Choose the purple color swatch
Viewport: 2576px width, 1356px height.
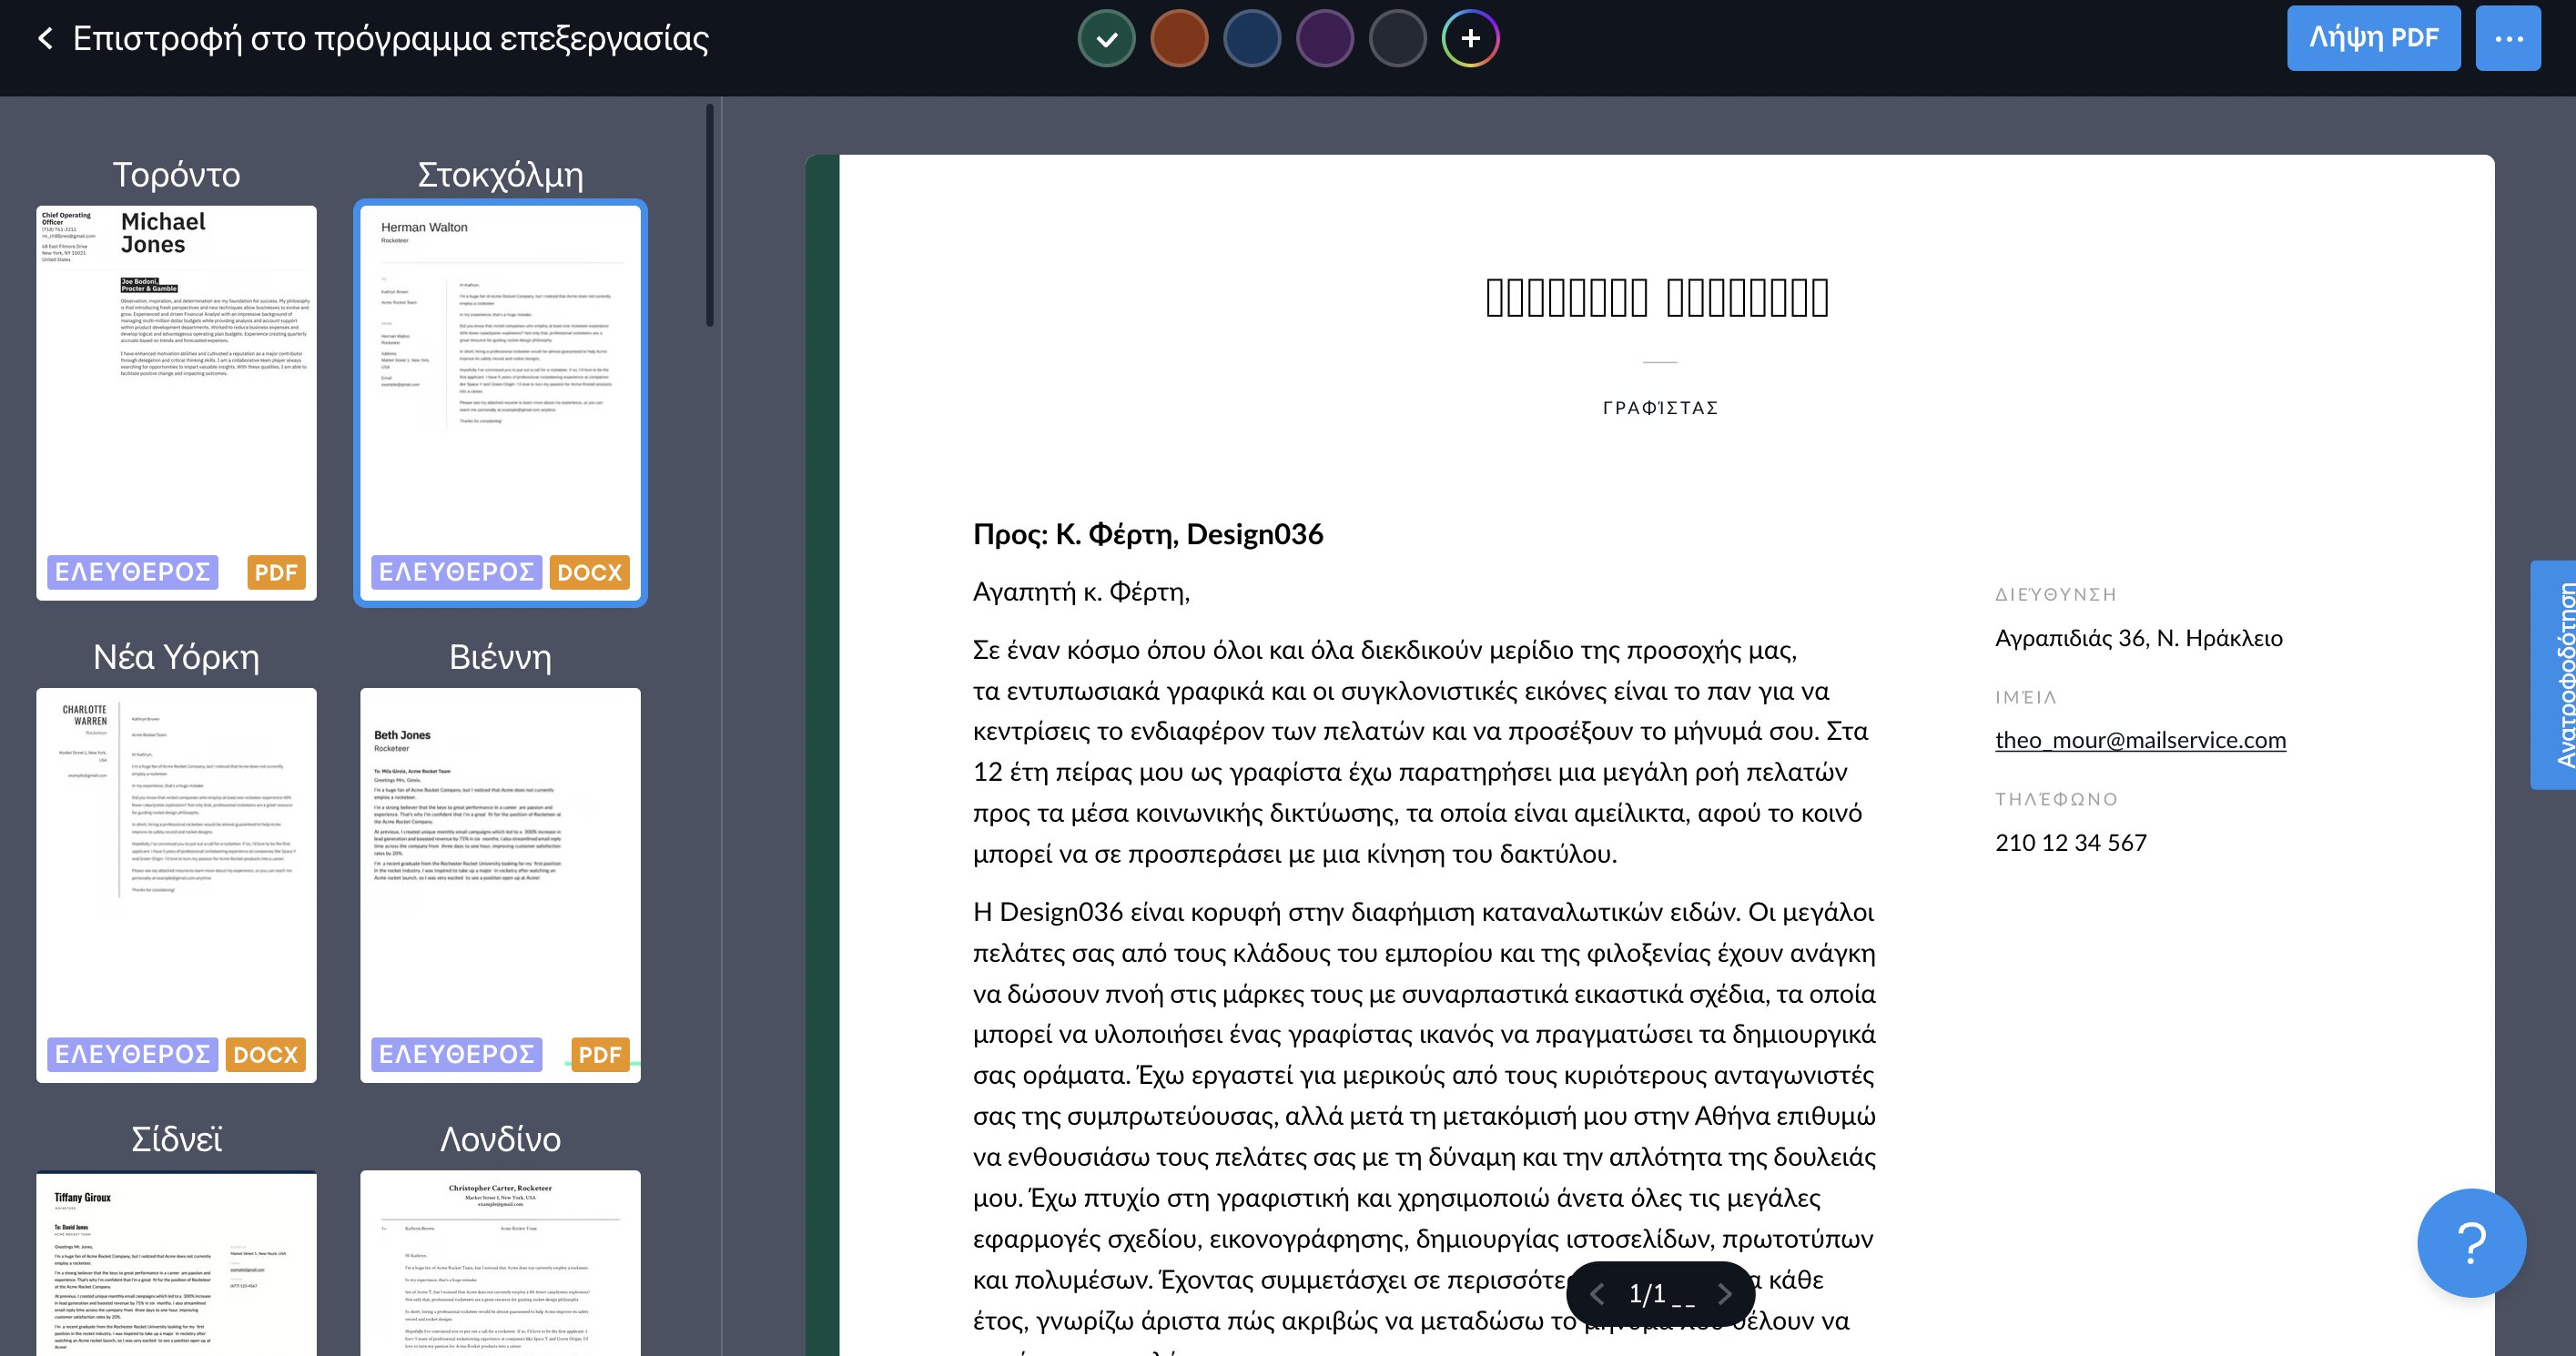click(1324, 39)
